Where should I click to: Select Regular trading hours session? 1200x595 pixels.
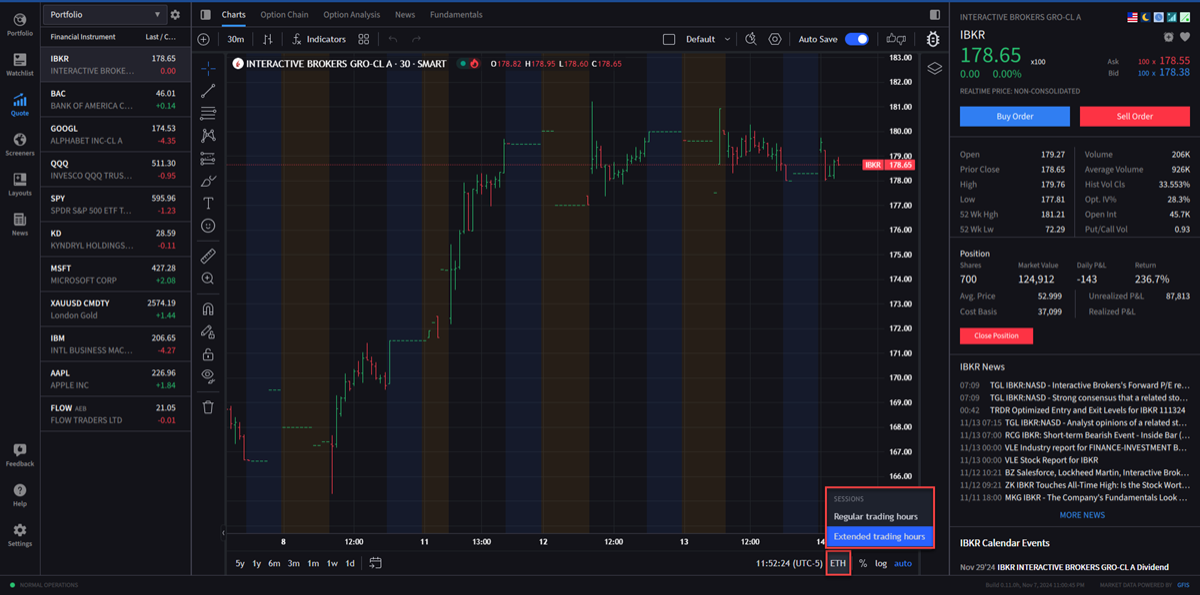tap(879, 517)
